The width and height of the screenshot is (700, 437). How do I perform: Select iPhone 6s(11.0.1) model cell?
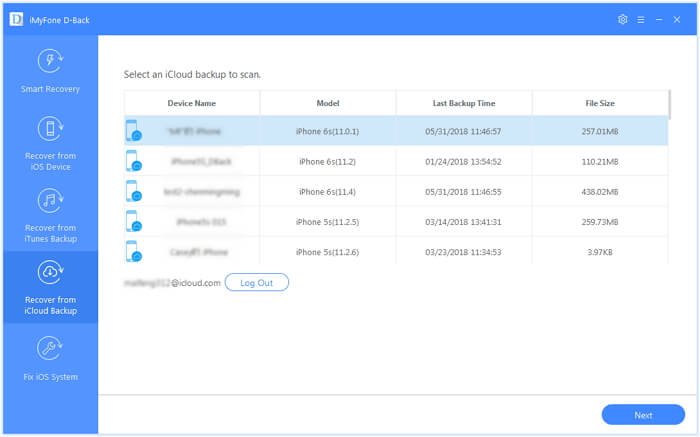[x=327, y=131]
